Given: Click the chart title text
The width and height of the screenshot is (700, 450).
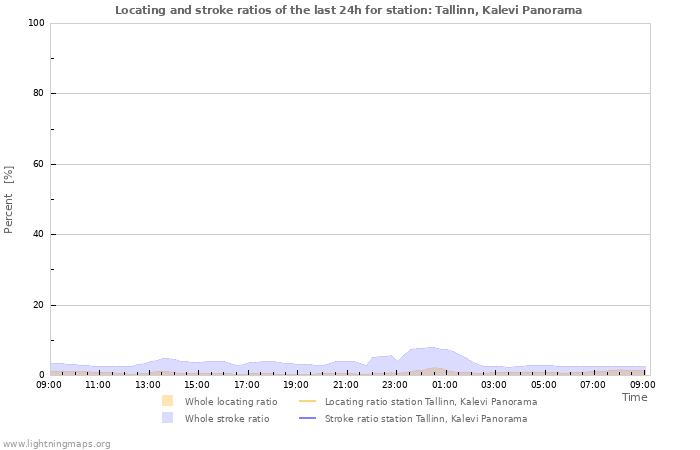Looking at the screenshot, I should (348, 10).
